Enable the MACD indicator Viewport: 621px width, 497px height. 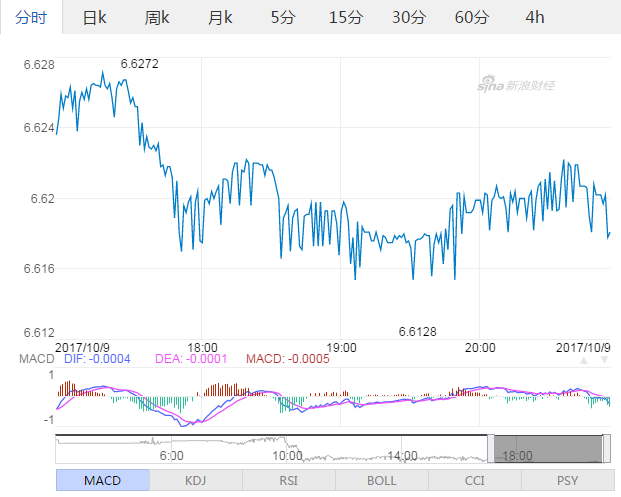click(x=102, y=480)
